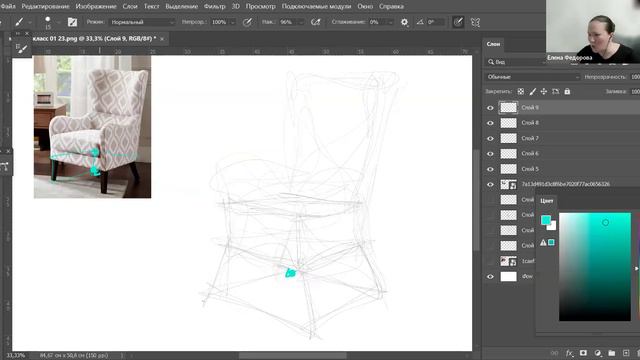
Task: Click the Сглаживание 0% smoothing field
Action: click(378, 22)
